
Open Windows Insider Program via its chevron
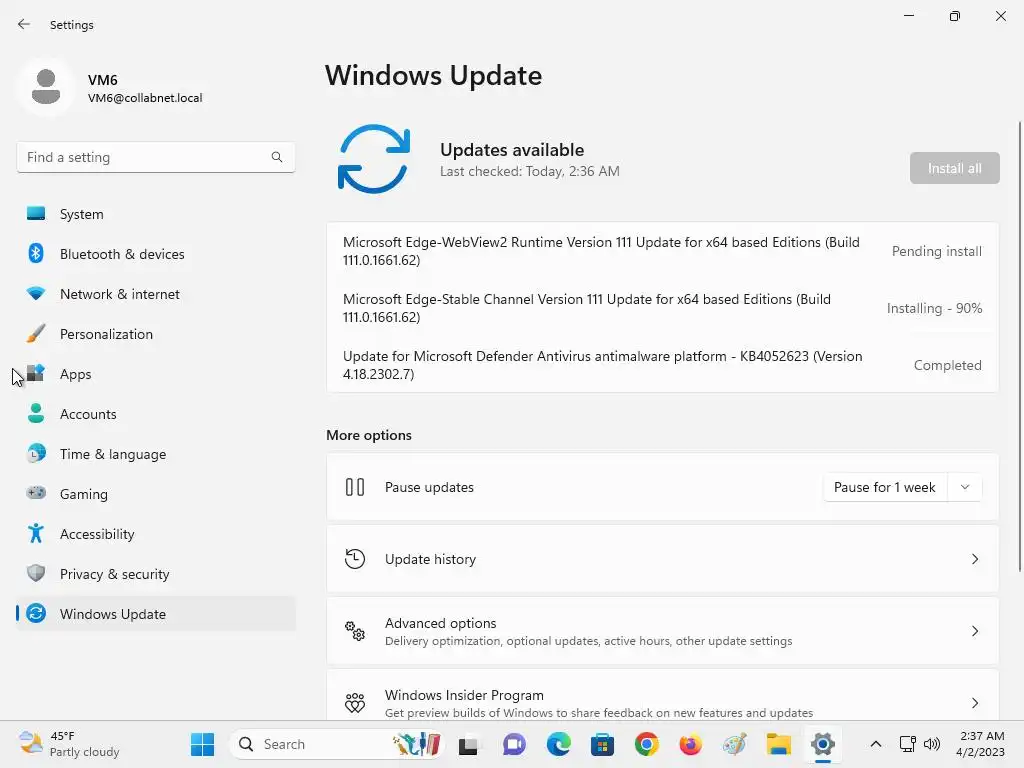point(974,703)
